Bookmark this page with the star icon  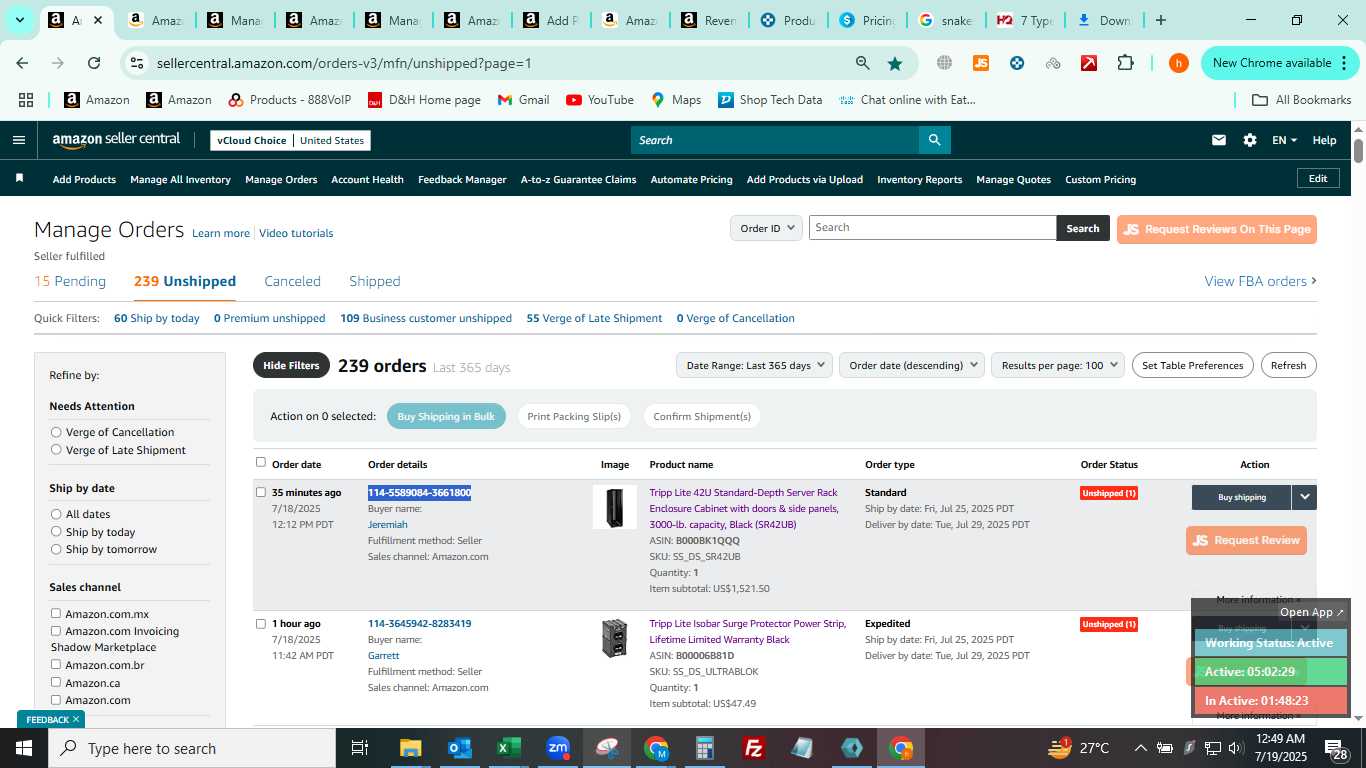[895, 63]
